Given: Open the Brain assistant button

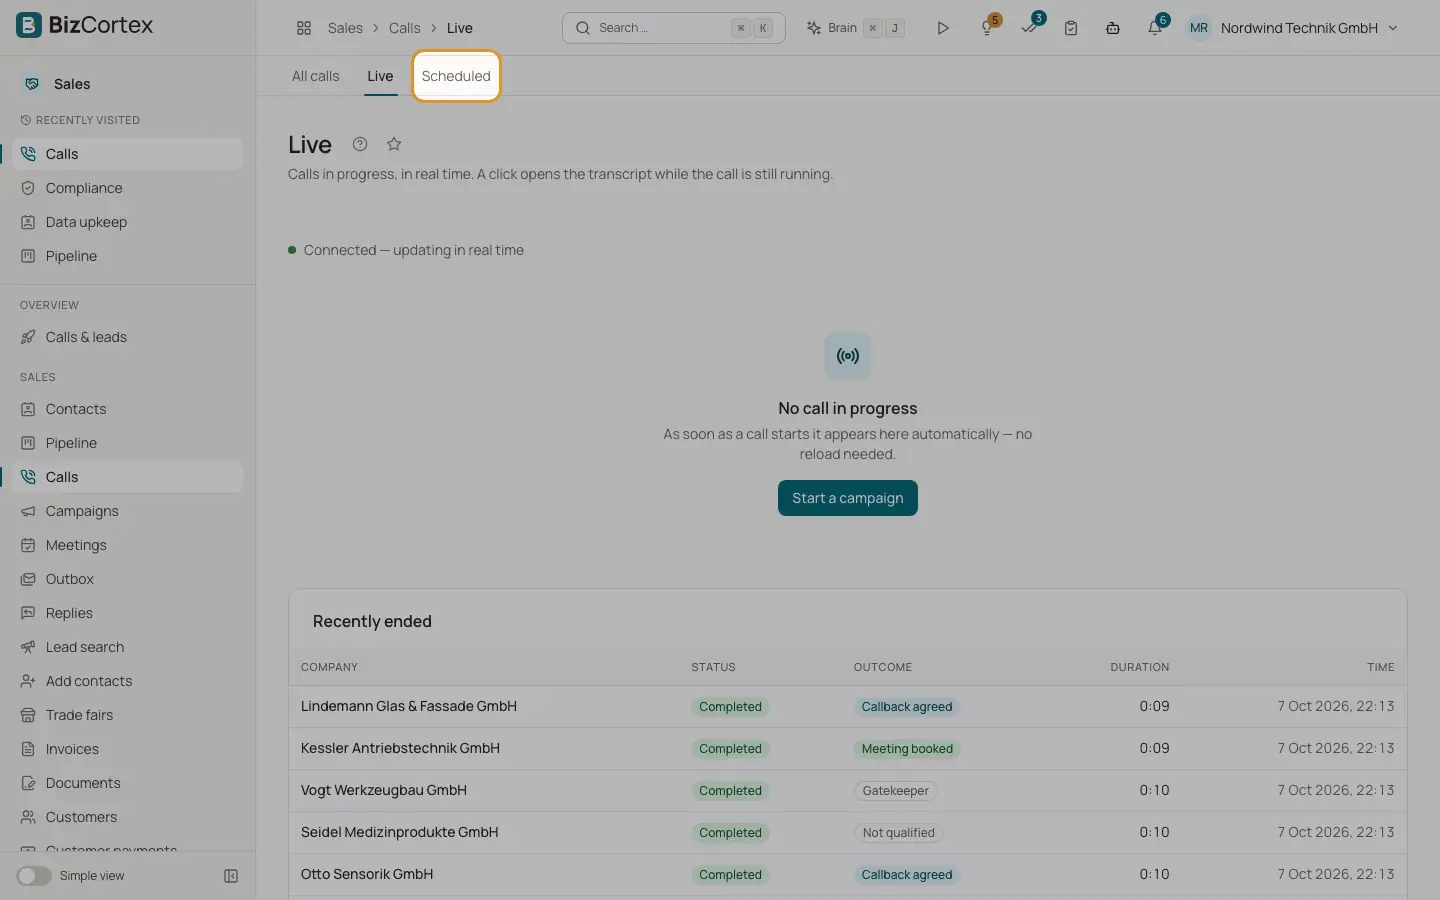Looking at the screenshot, I should coord(855,28).
